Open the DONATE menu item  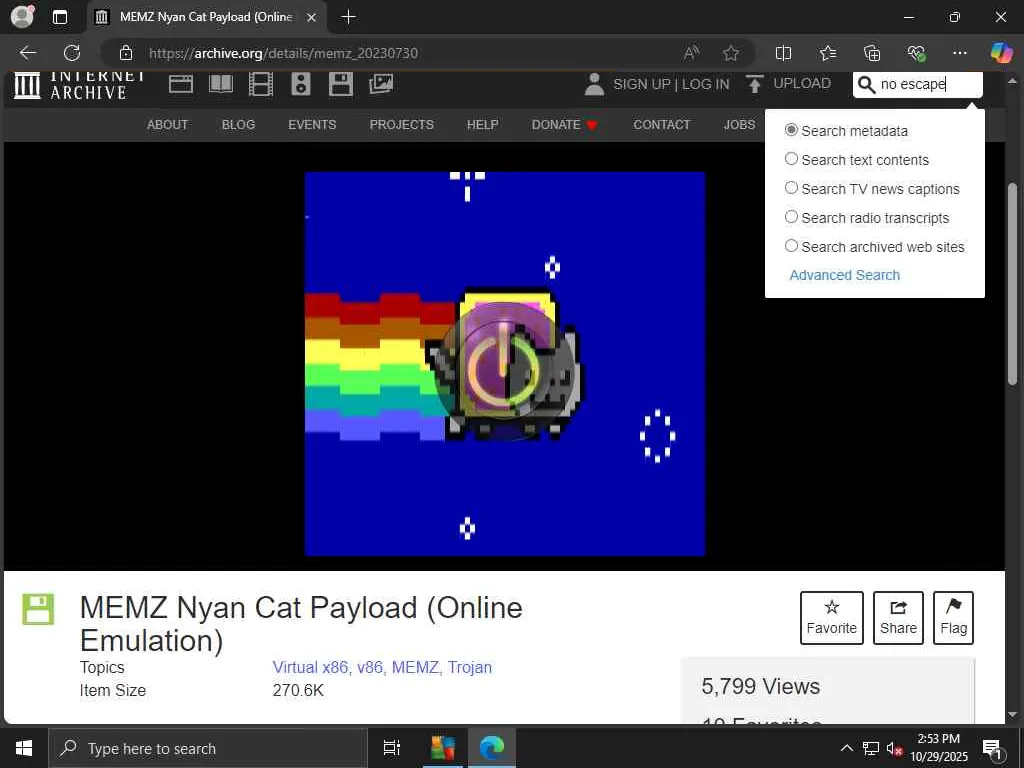564,125
